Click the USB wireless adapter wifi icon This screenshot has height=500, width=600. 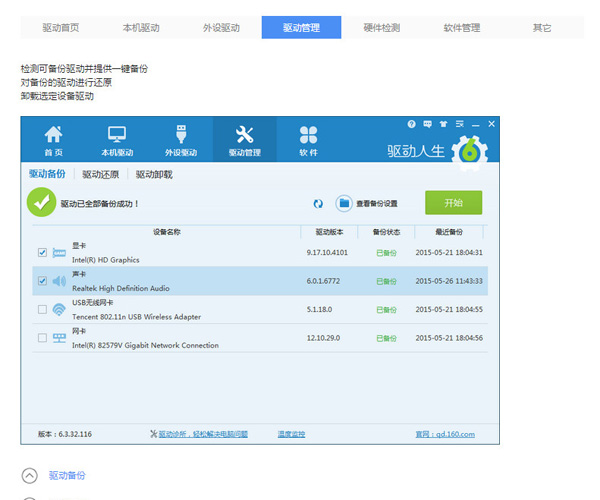59,309
